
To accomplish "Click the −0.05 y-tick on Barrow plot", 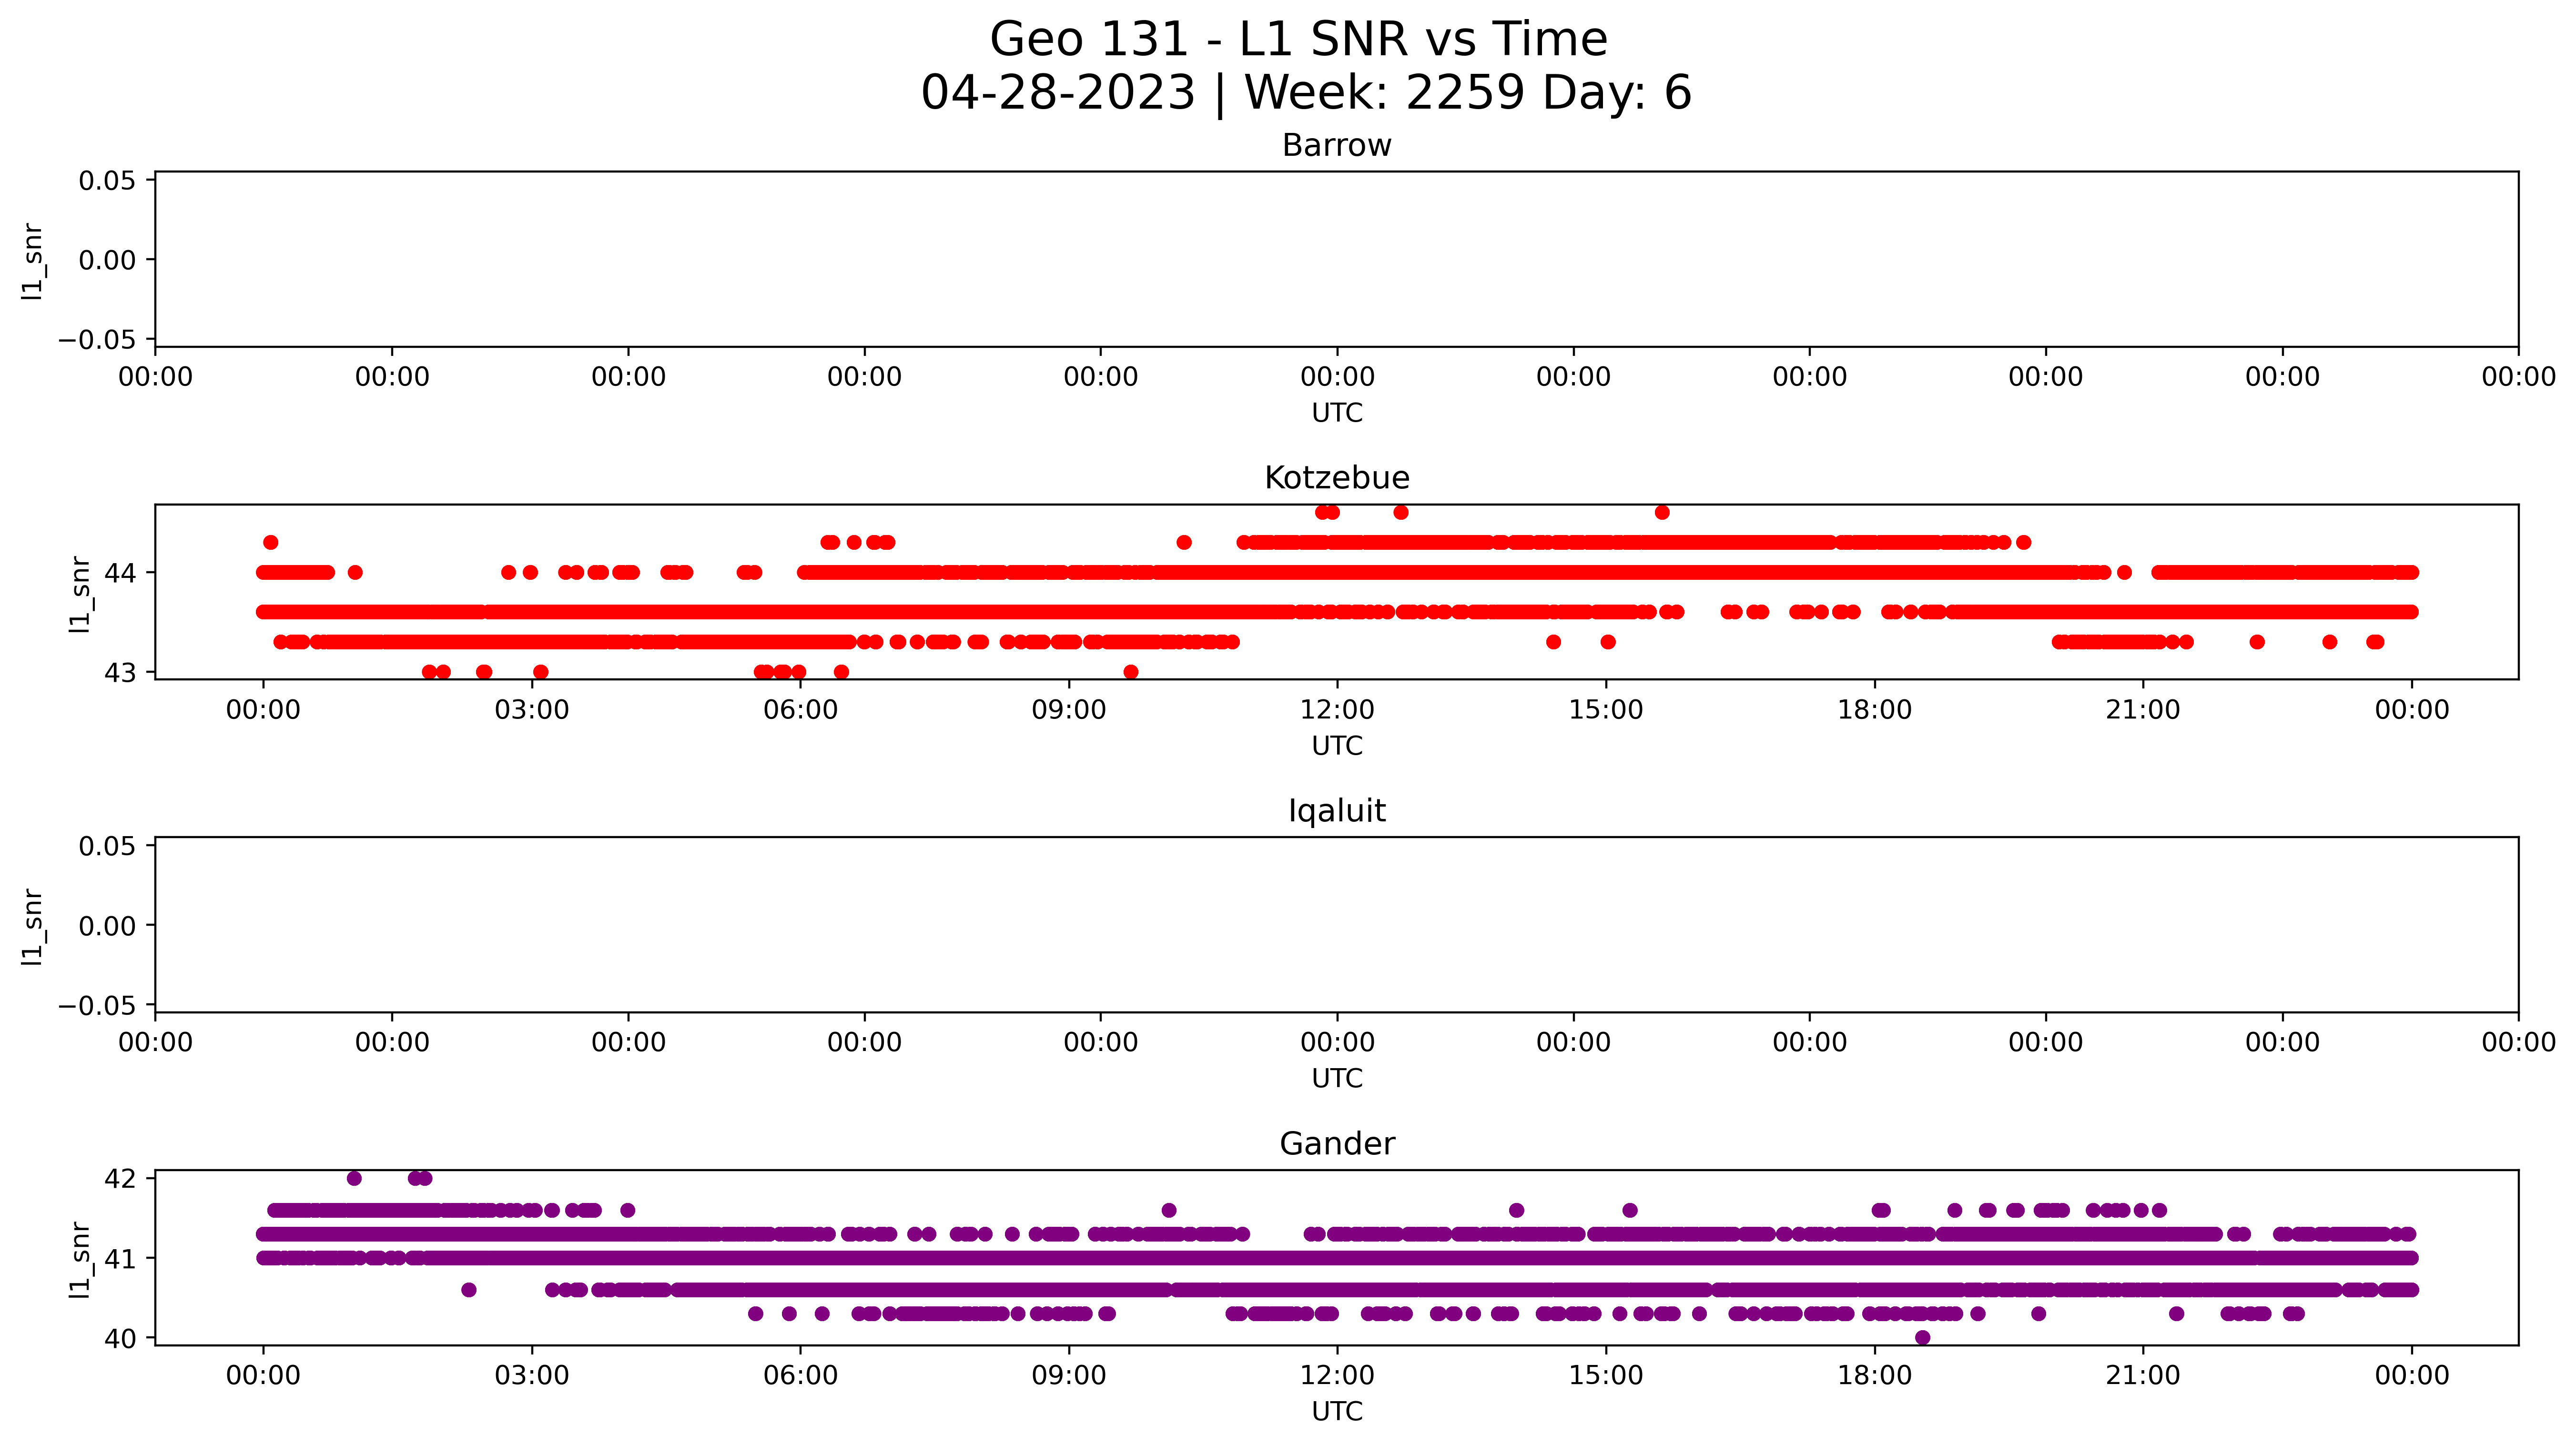I will [97, 340].
